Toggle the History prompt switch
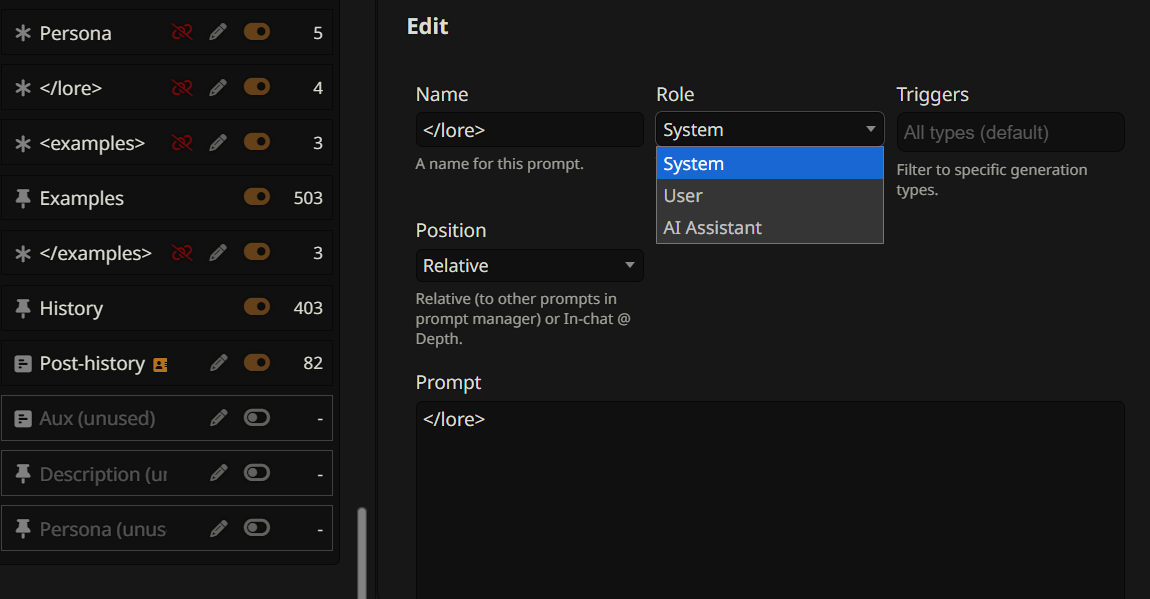This screenshot has width=1150, height=599. coord(257,307)
